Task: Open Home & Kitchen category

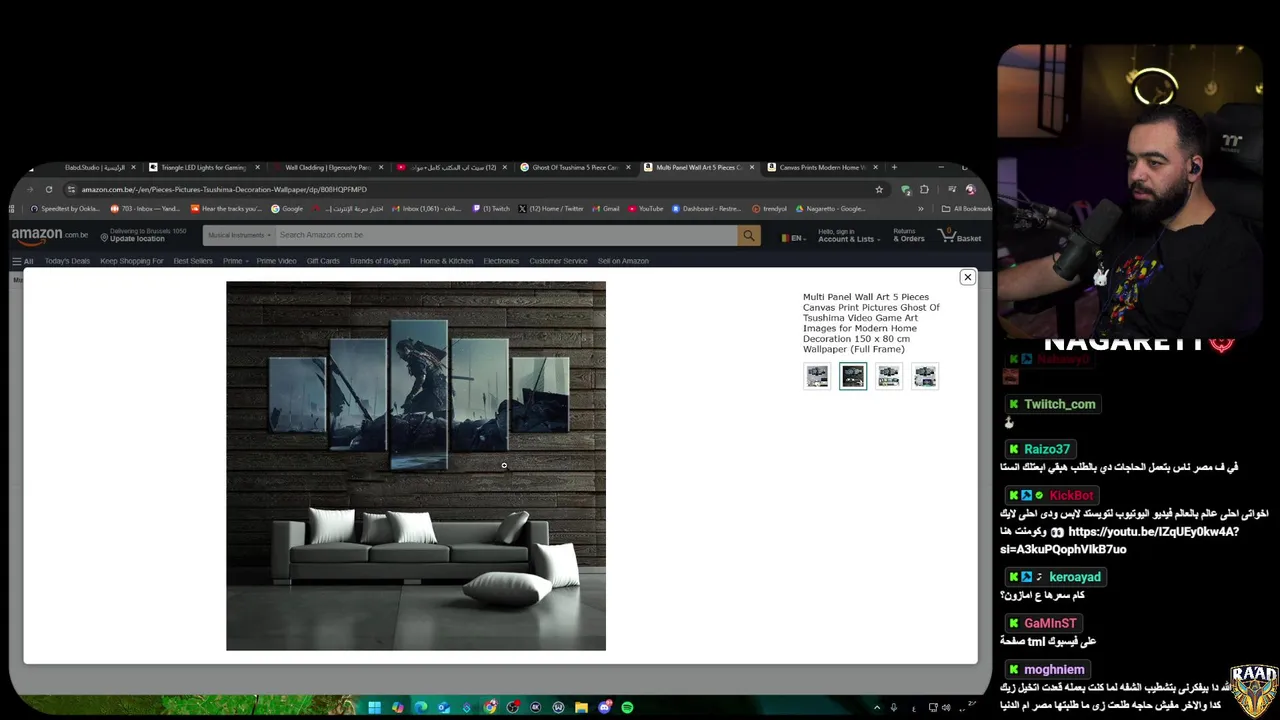Action: 446,261
